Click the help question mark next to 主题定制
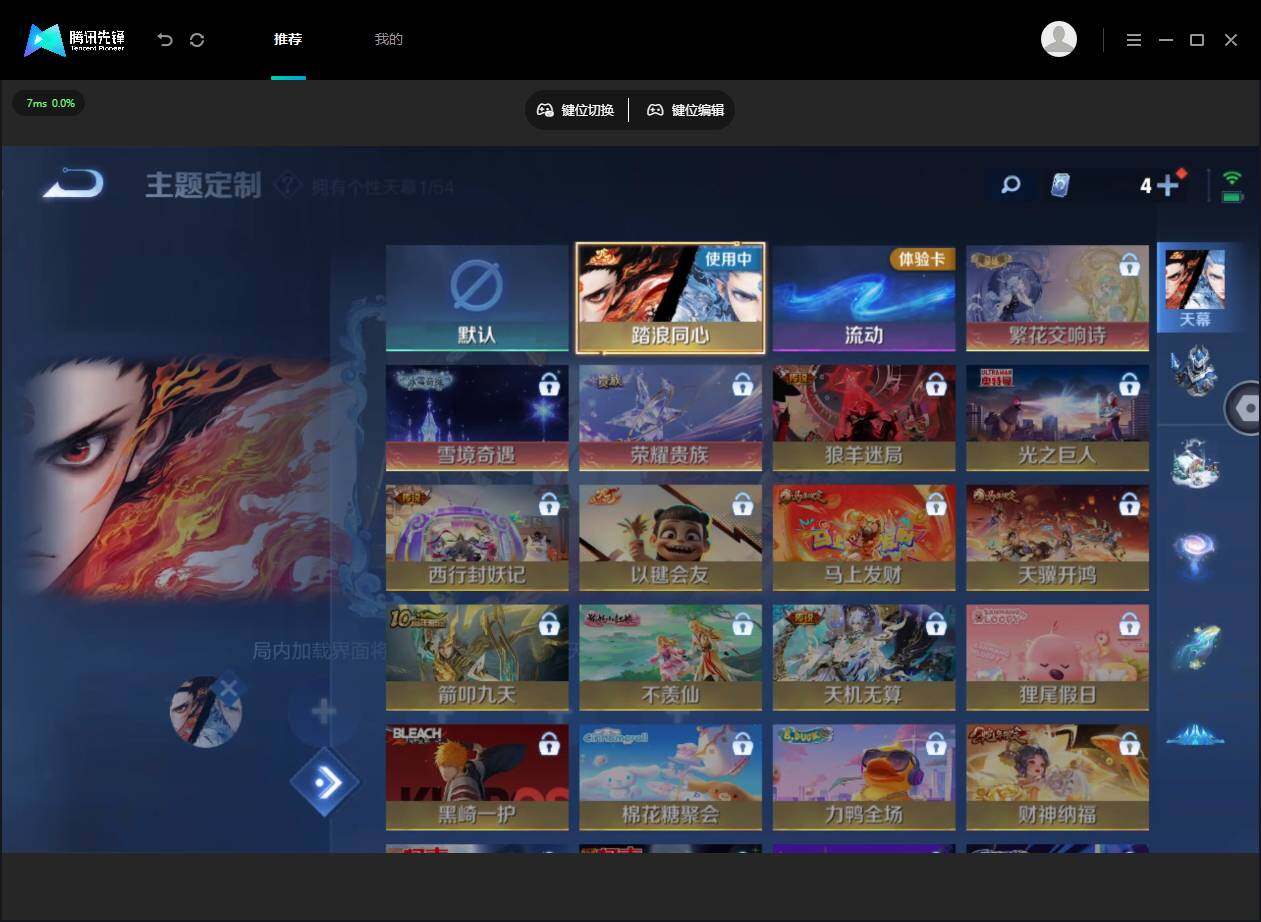1261x922 pixels. pos(288,185)
